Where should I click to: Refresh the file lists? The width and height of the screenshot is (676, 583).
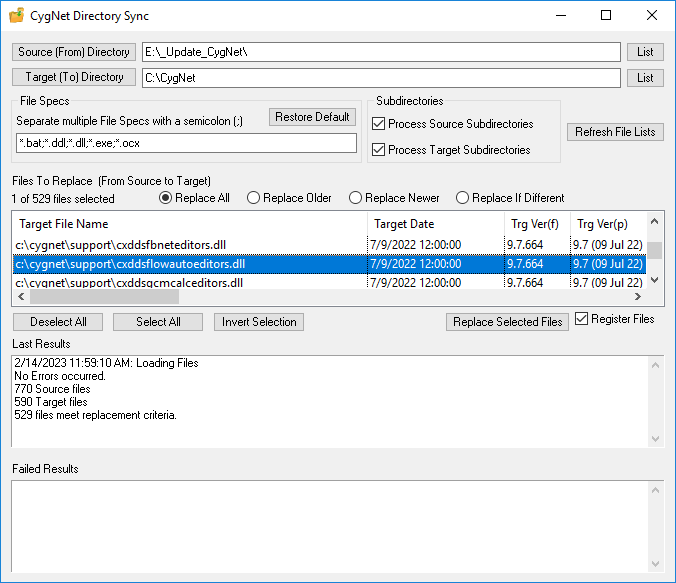point(615,132)
